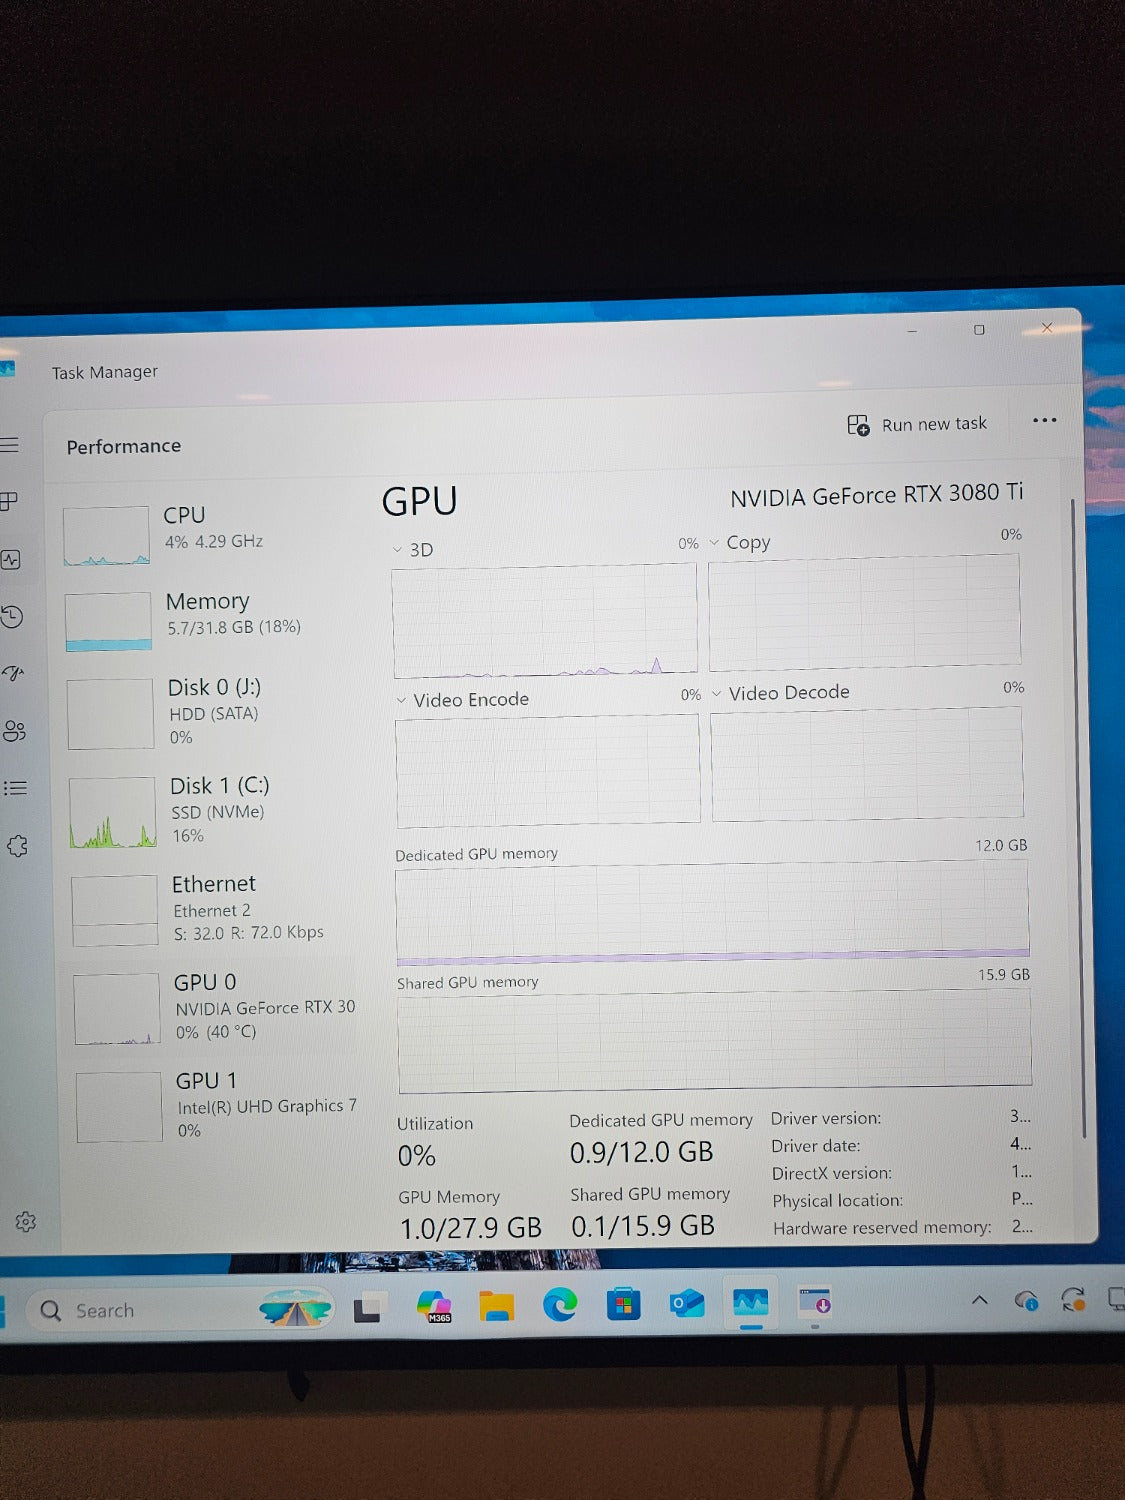This screenshot has height=1500, width=1125.
Task: Open the App history page icon
Action: point(12,617)
